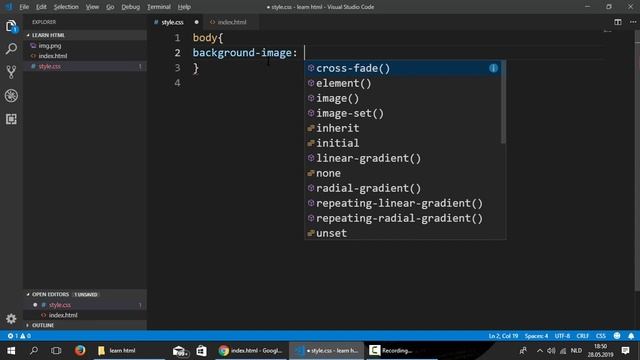Image resolution: width=640 pixels, height=360 pixels.
Task: Open the Help menu
Action: click(x=184, y=7)
